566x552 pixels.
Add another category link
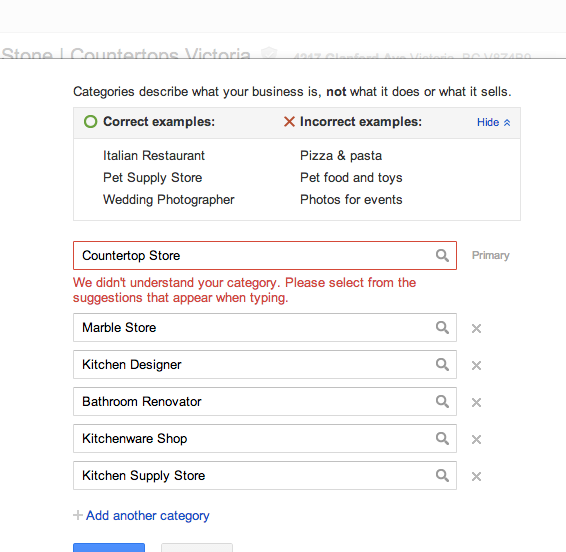148,516
